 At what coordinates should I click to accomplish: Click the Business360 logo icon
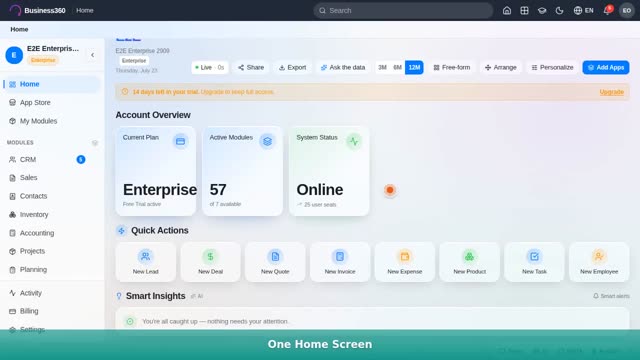coord(15,10)
